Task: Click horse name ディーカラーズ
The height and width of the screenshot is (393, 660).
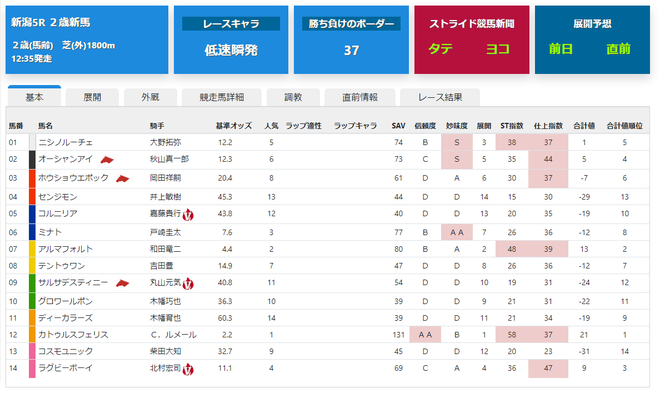Action: point(65,318)
